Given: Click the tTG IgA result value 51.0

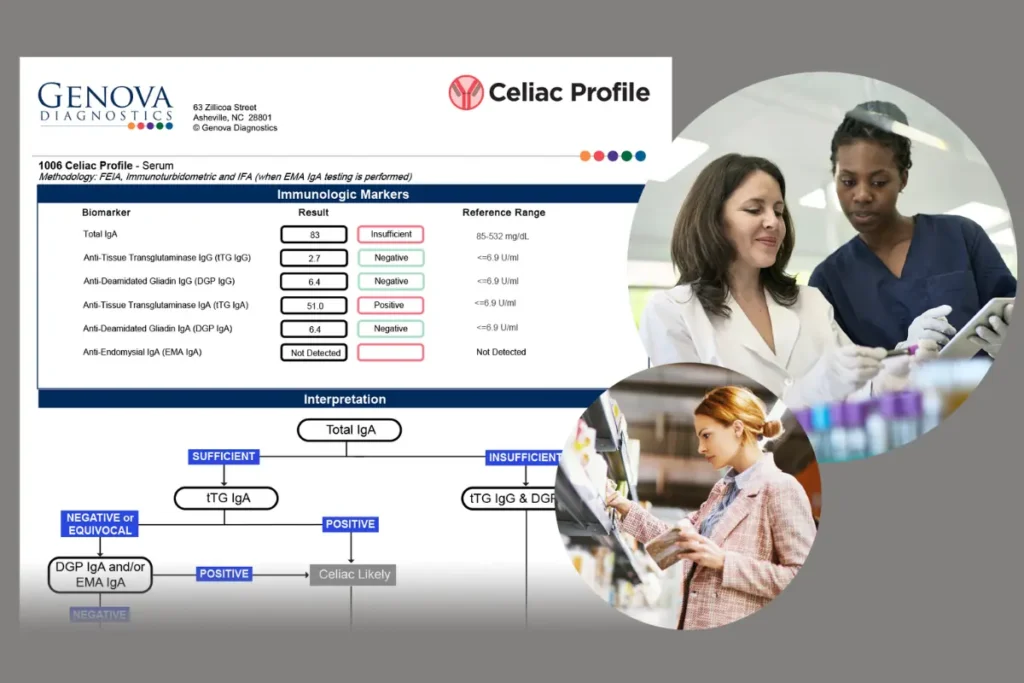Looking at the screenshot, I should tap(314, 305).
